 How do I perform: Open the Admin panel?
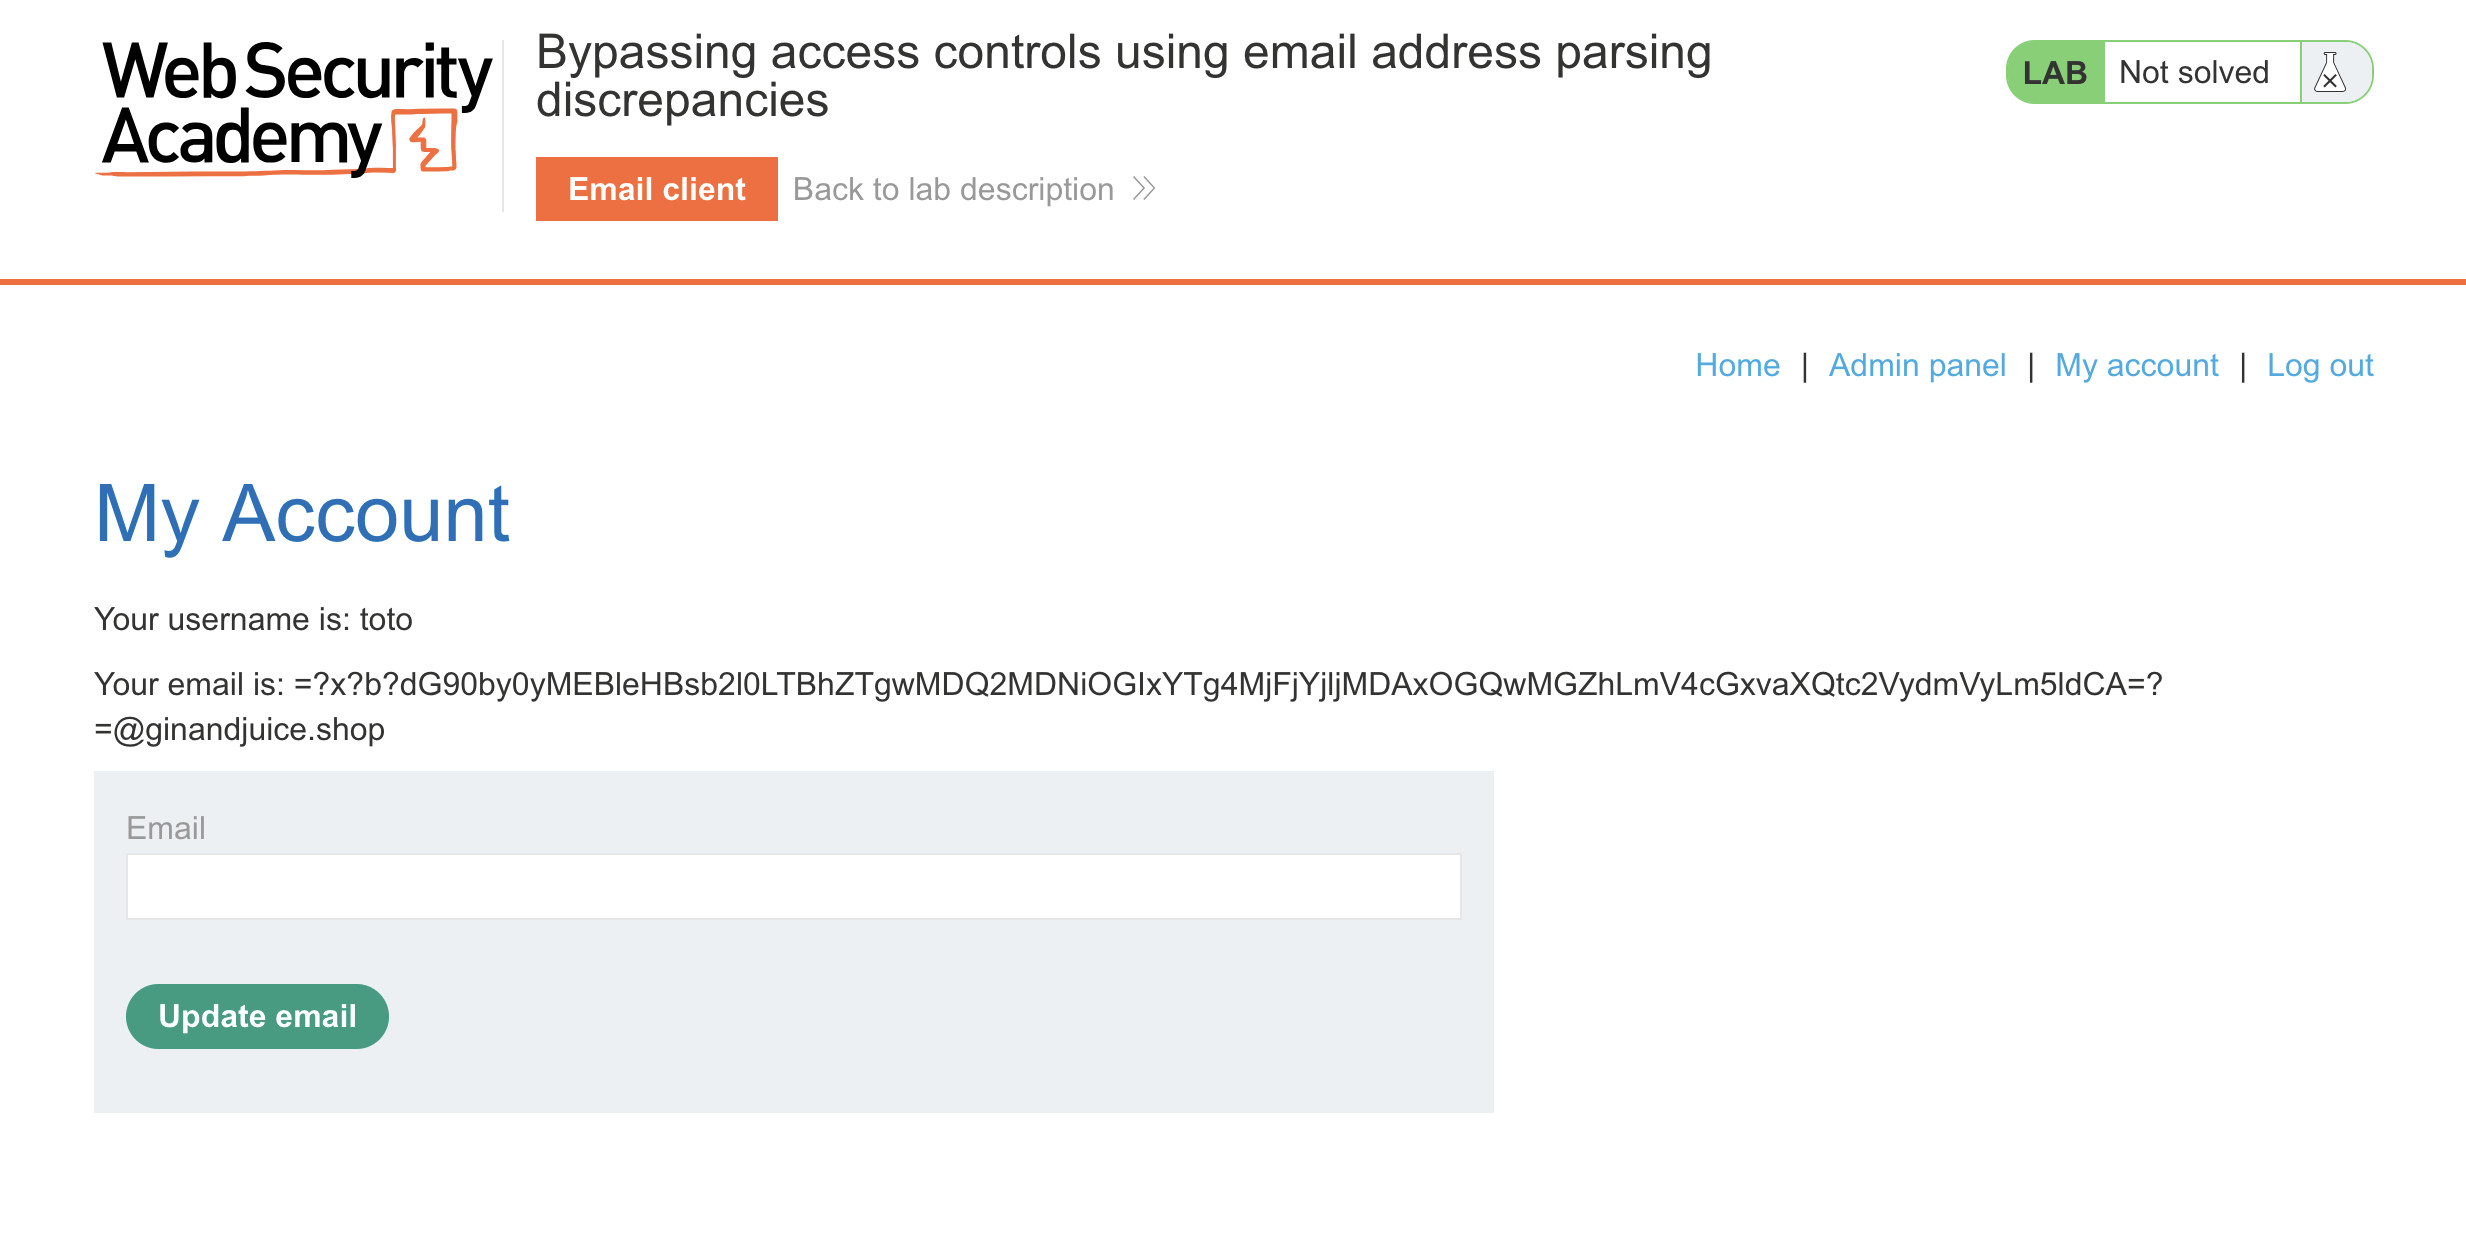[1916, 365]
